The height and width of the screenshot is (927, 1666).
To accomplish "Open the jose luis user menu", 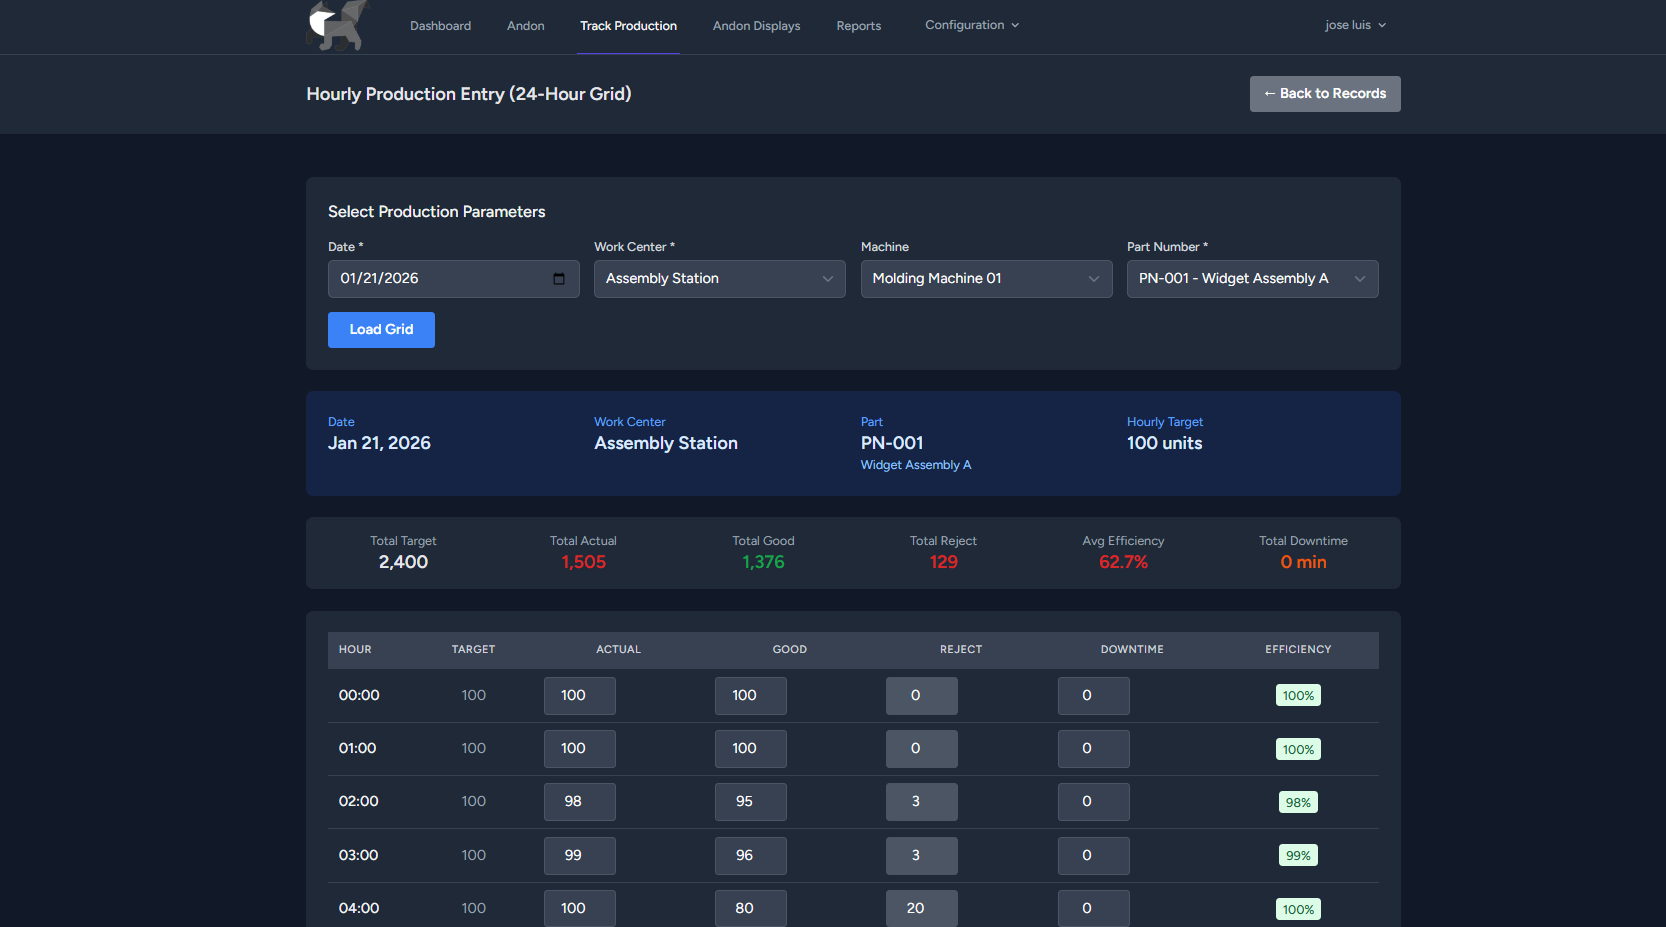I will (1354, 25).
